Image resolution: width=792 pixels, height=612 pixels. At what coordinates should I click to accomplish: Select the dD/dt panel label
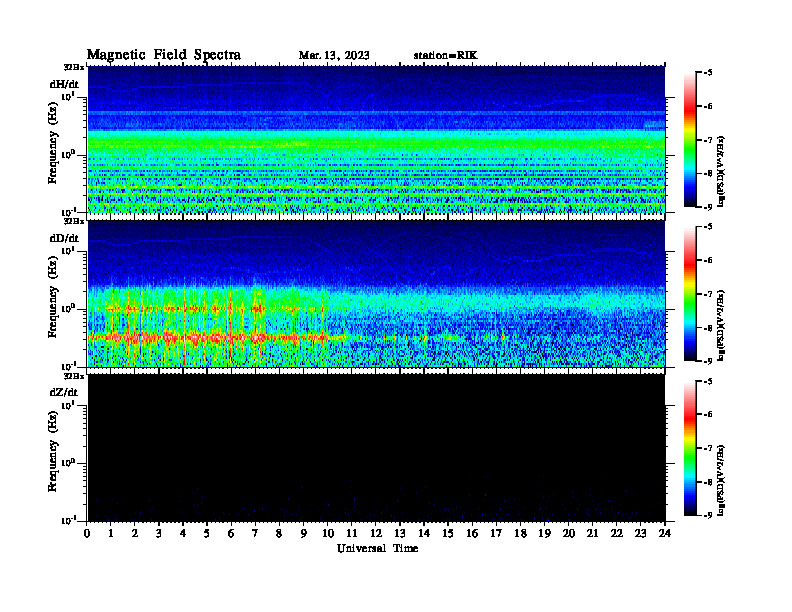point(64,238)
